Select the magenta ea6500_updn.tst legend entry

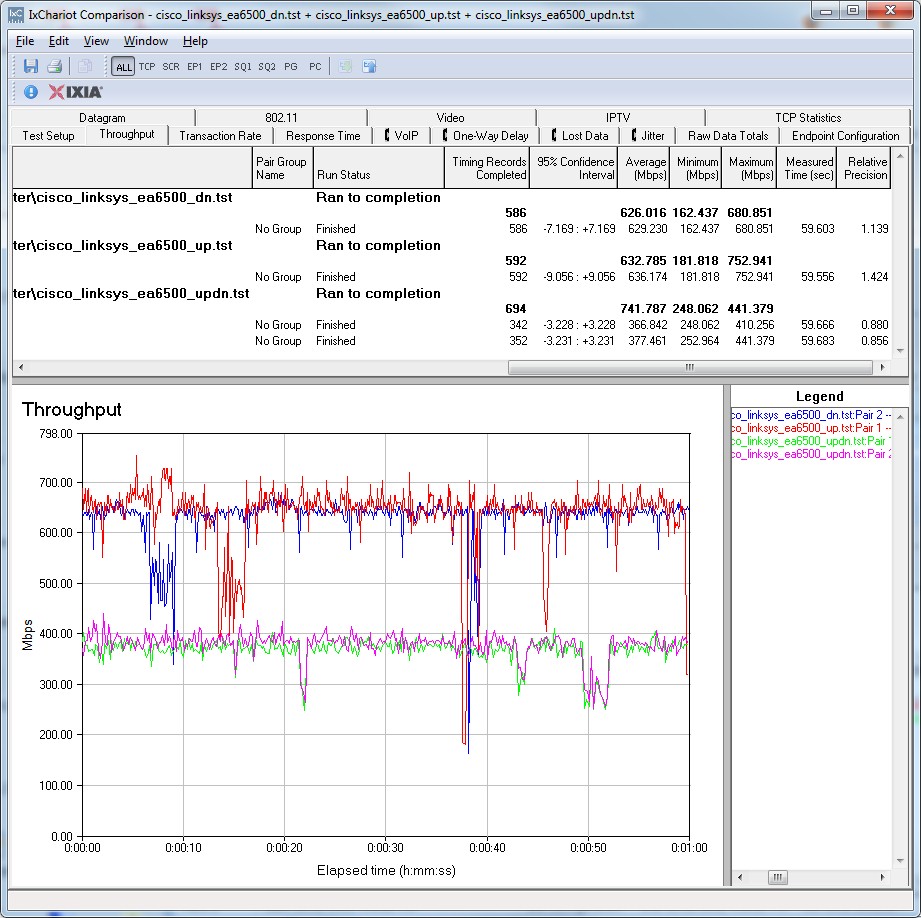pos(811,454)
